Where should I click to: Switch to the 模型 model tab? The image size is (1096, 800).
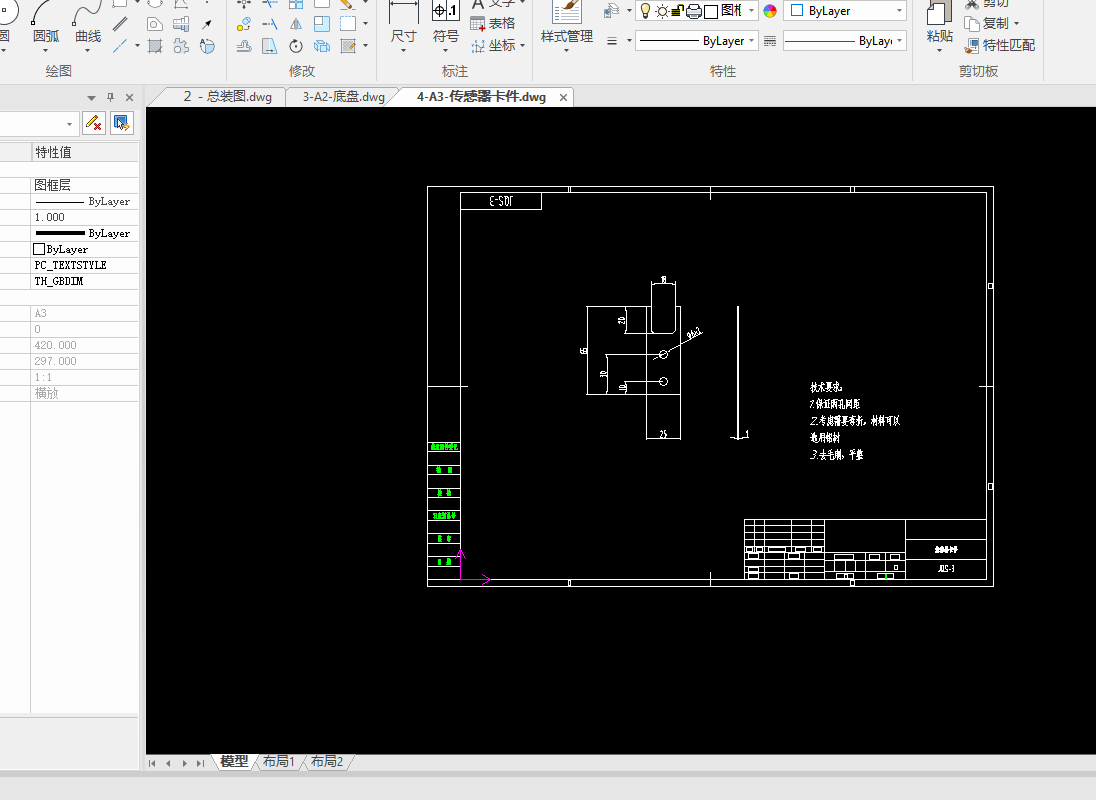click(x=234, y=762)
